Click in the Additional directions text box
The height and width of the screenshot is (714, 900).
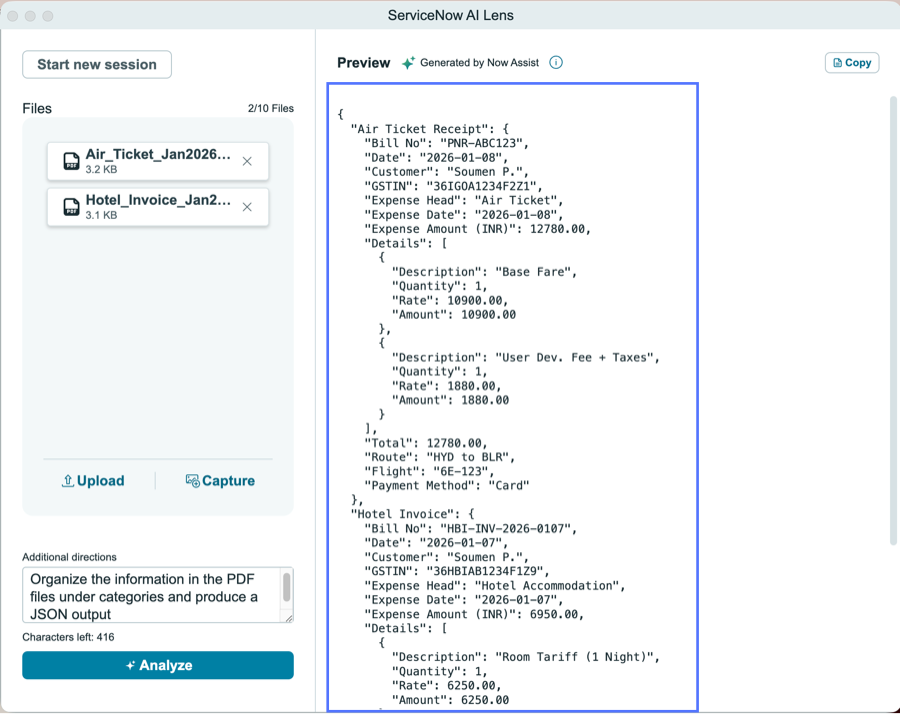(152, 595)
